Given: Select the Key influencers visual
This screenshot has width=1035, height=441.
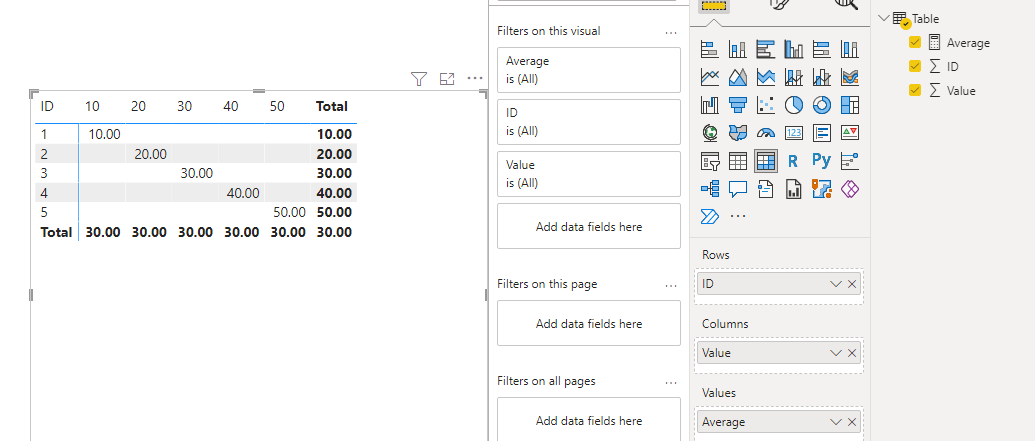Looking at the screenshot, I should point(850,161).
